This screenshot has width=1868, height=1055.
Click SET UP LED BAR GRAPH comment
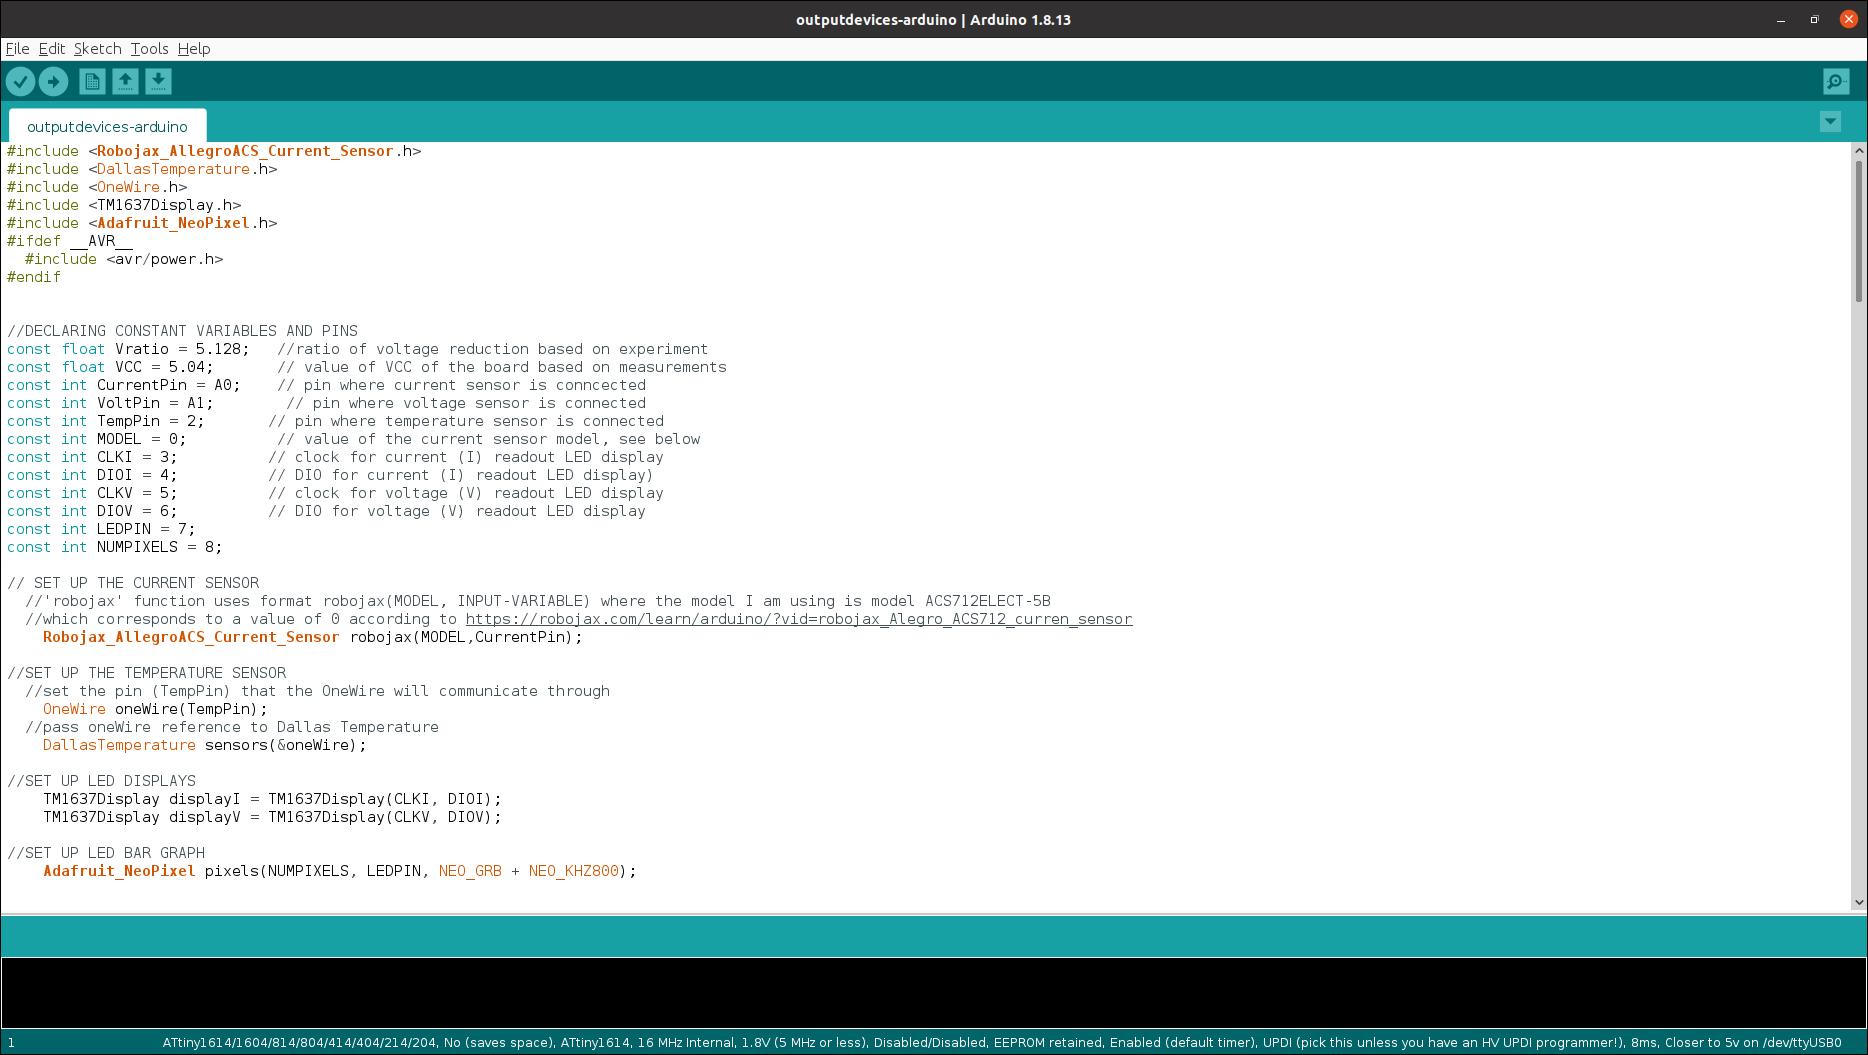coord(106,853)
